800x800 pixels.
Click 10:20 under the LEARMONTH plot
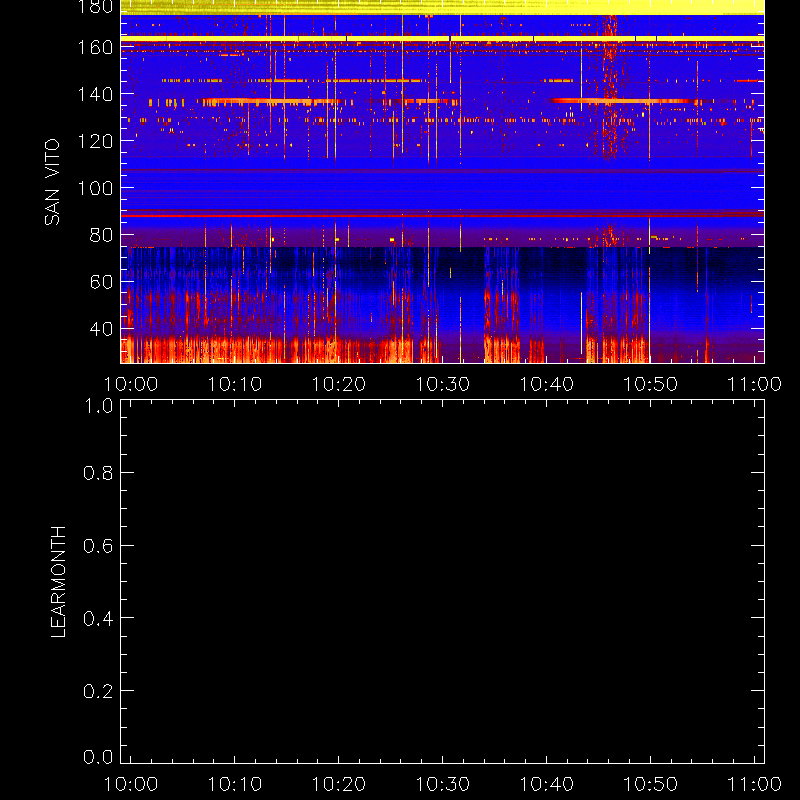339,784
